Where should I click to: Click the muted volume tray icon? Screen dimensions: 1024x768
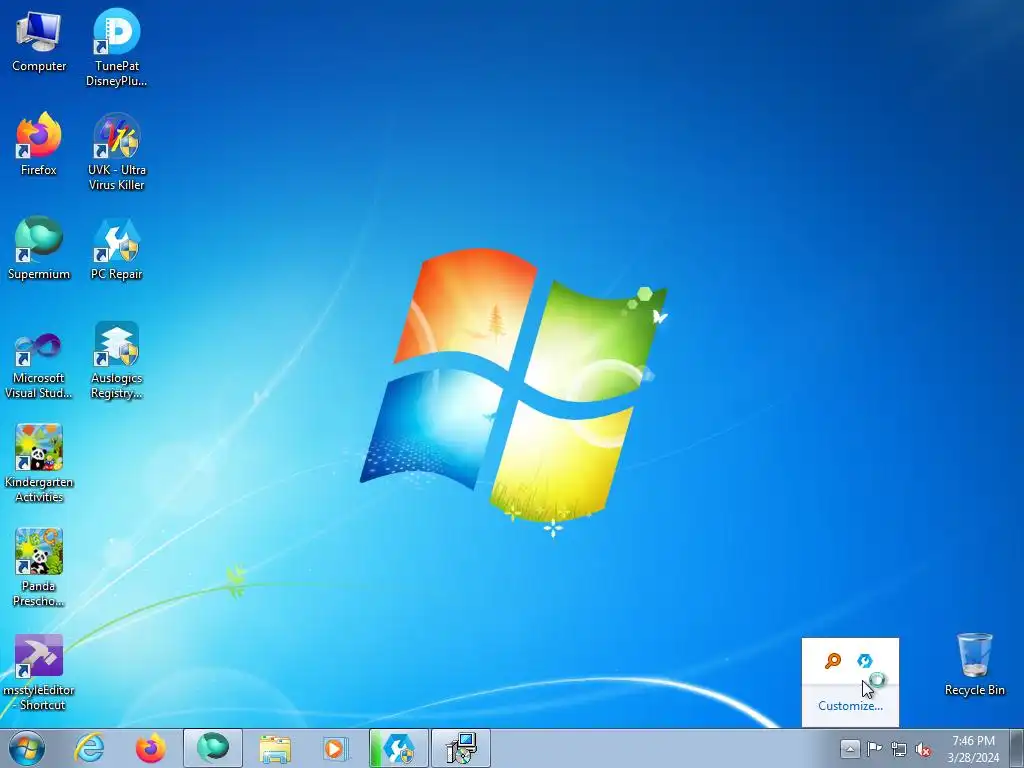(923, 749)
